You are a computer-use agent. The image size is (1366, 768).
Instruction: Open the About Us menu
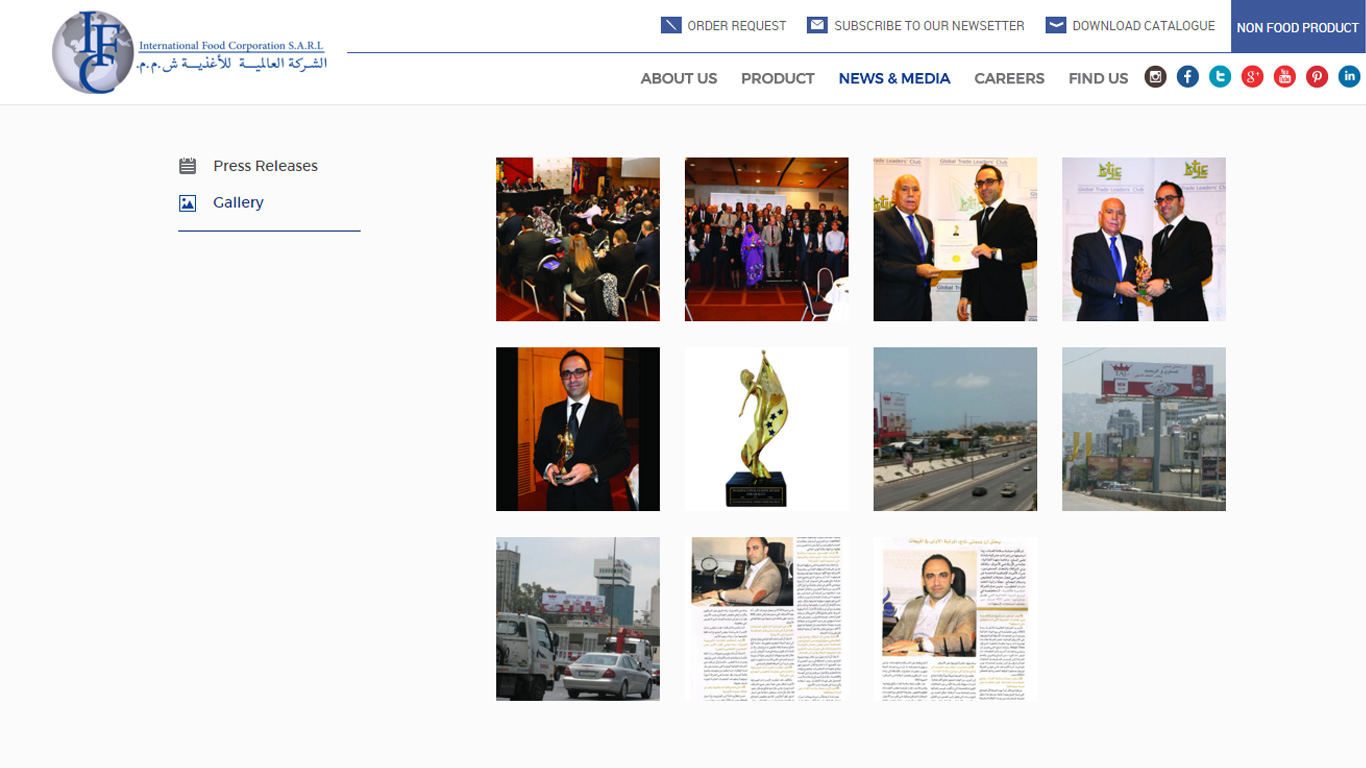[678, 78]
